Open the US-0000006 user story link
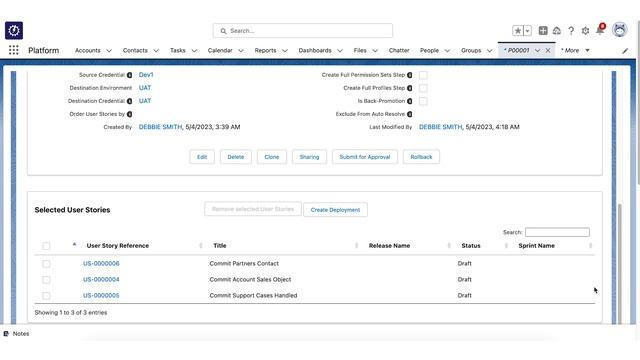Image resolution: width=640 pixels, height=360 pixels. [101, 264]
